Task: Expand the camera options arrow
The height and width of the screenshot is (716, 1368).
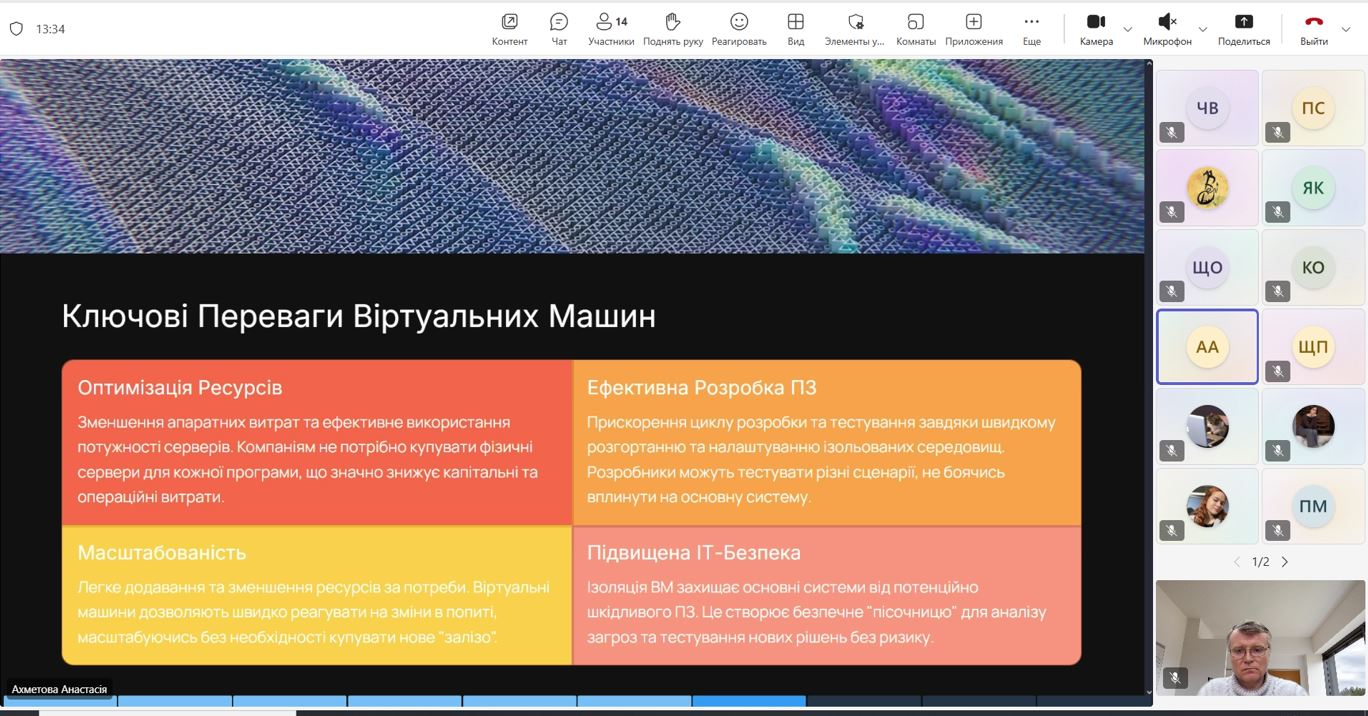Action: [1128, 29]
